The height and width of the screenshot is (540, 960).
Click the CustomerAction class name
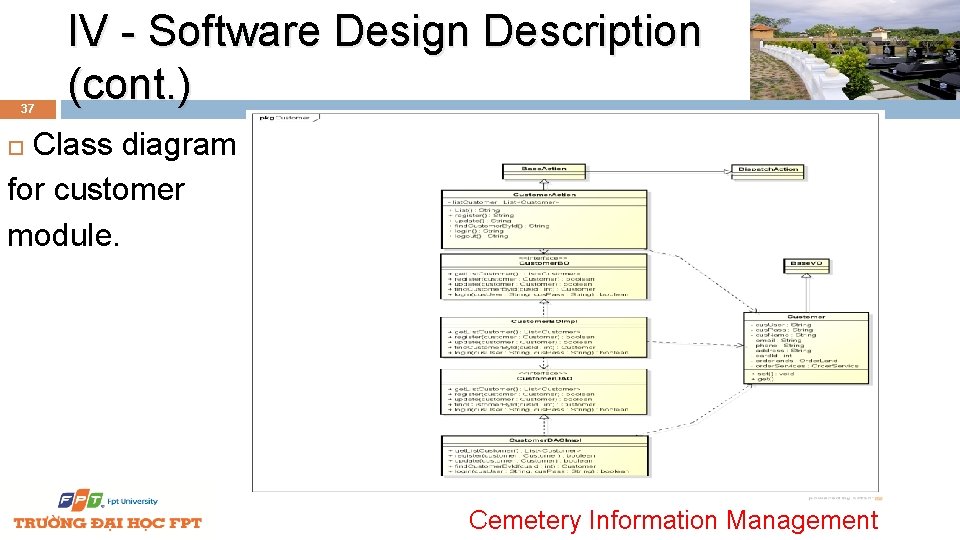pyautogui.click(x=544, y=194)
